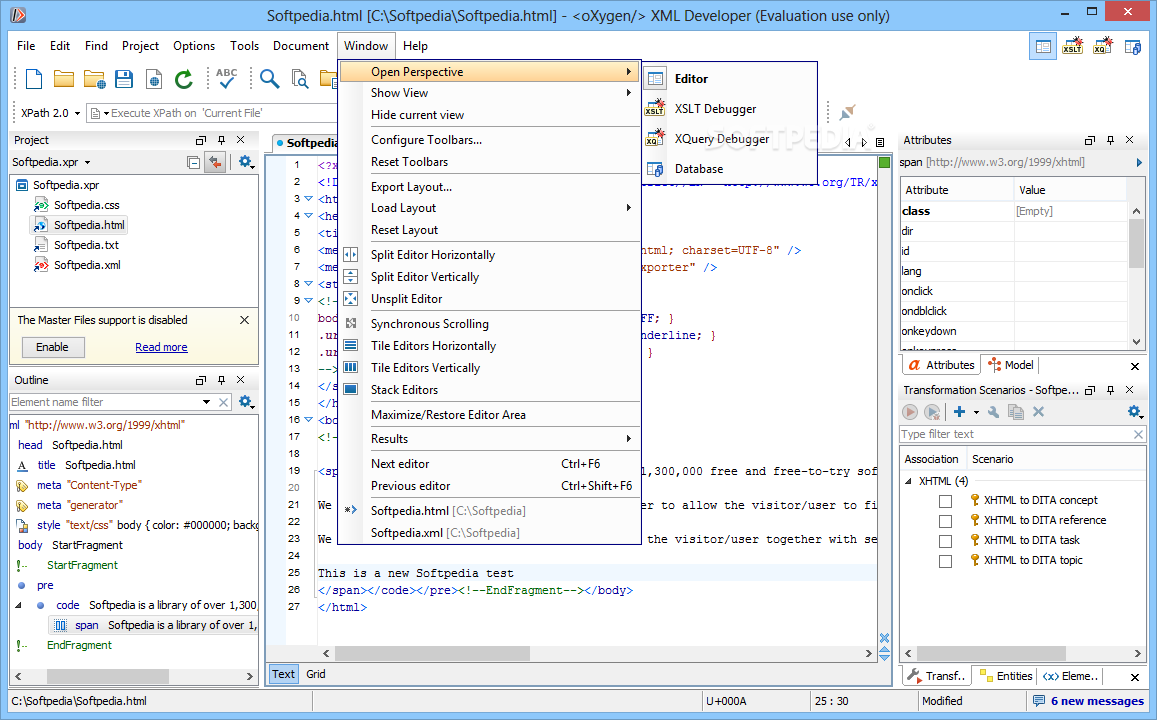Select Softpedia.xml in project tree

87,265
